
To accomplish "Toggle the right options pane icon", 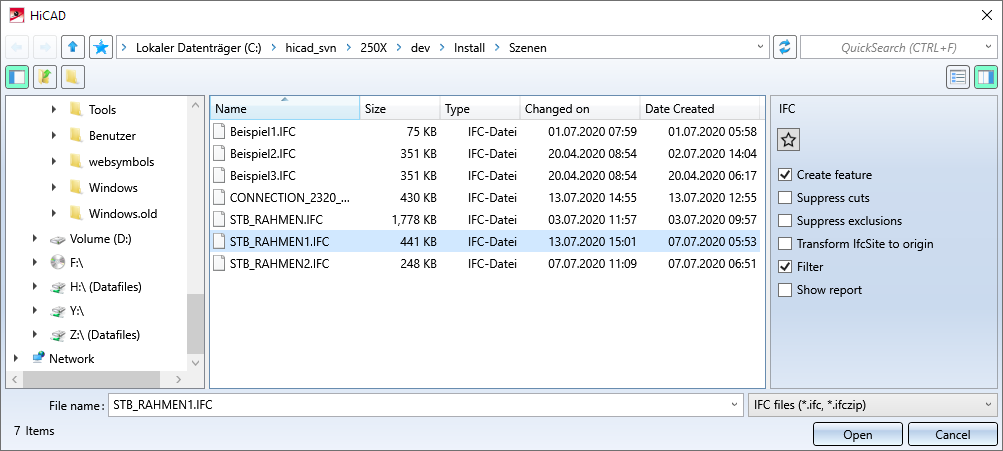I will tap(986, 77).
